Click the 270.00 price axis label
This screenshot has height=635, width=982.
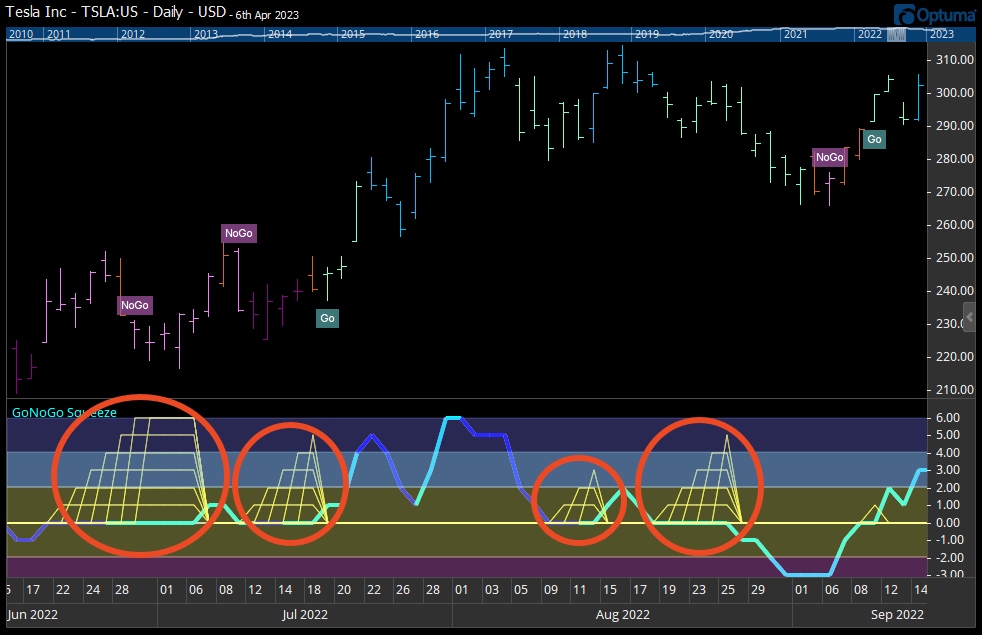coord(955,192)
